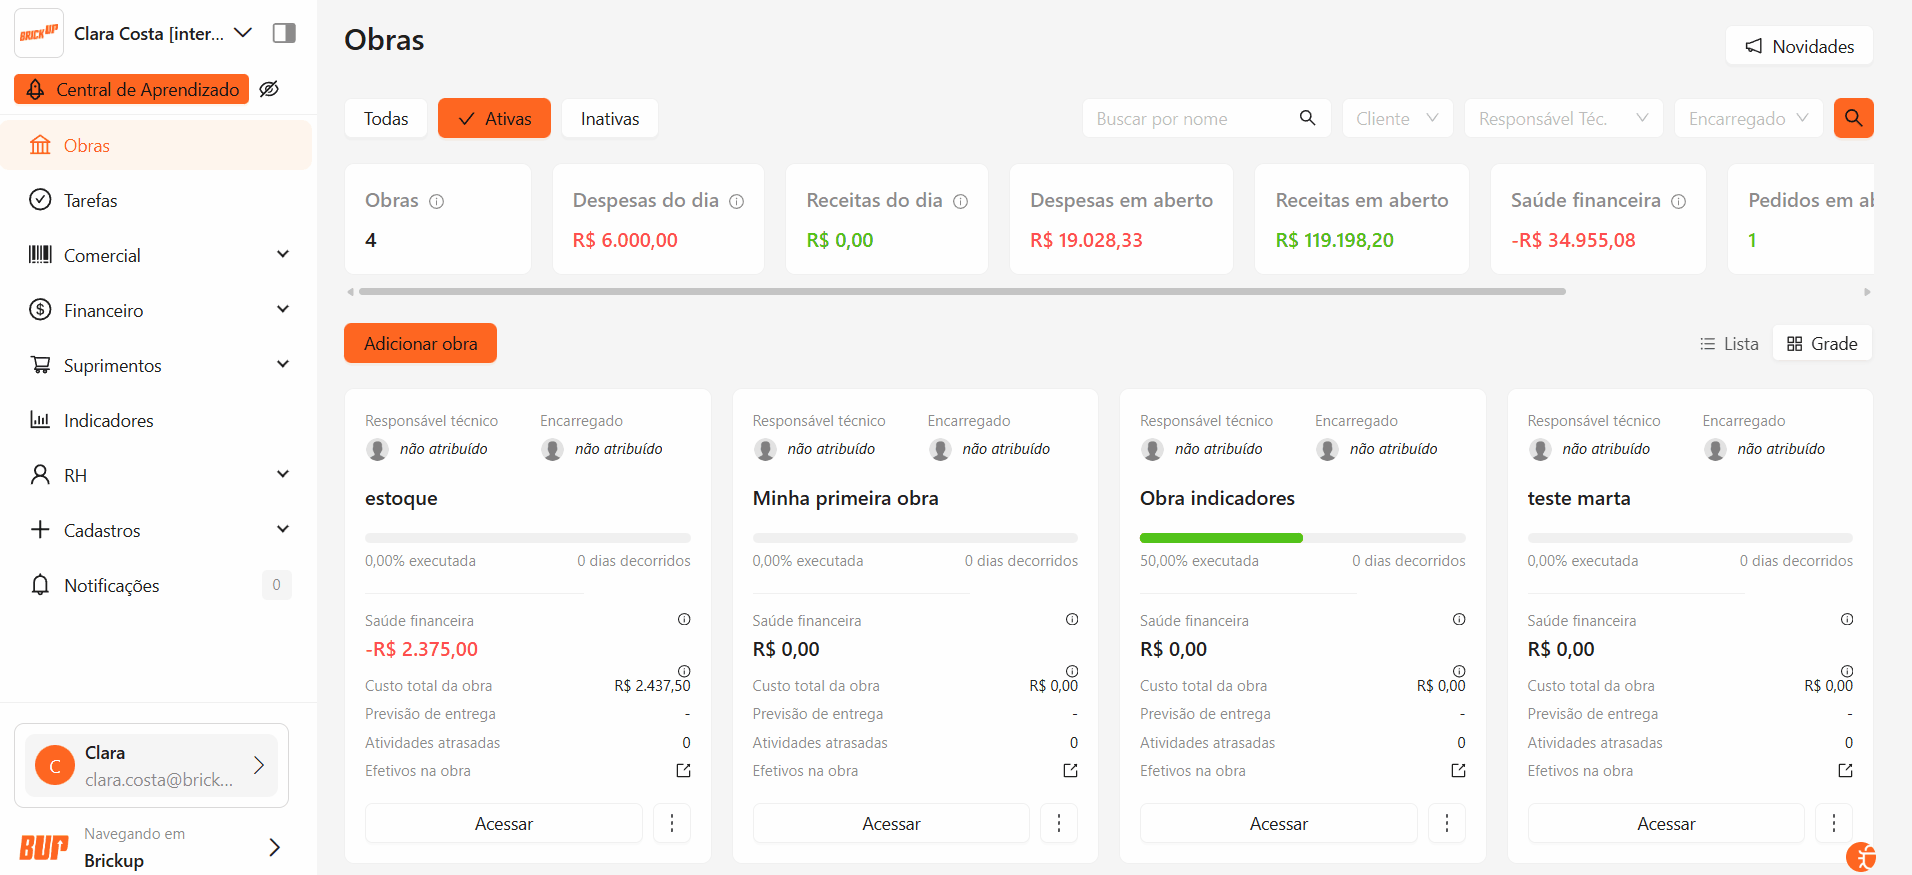1912x875 pixels.
Task: Open the Responsável Téc. dropdown
Action: 1562,118
